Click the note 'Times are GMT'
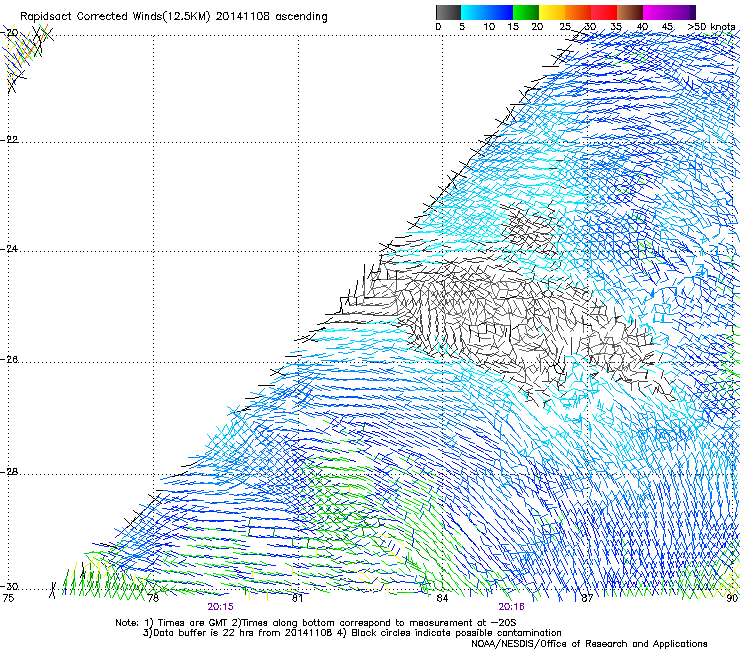 (193, 623)
